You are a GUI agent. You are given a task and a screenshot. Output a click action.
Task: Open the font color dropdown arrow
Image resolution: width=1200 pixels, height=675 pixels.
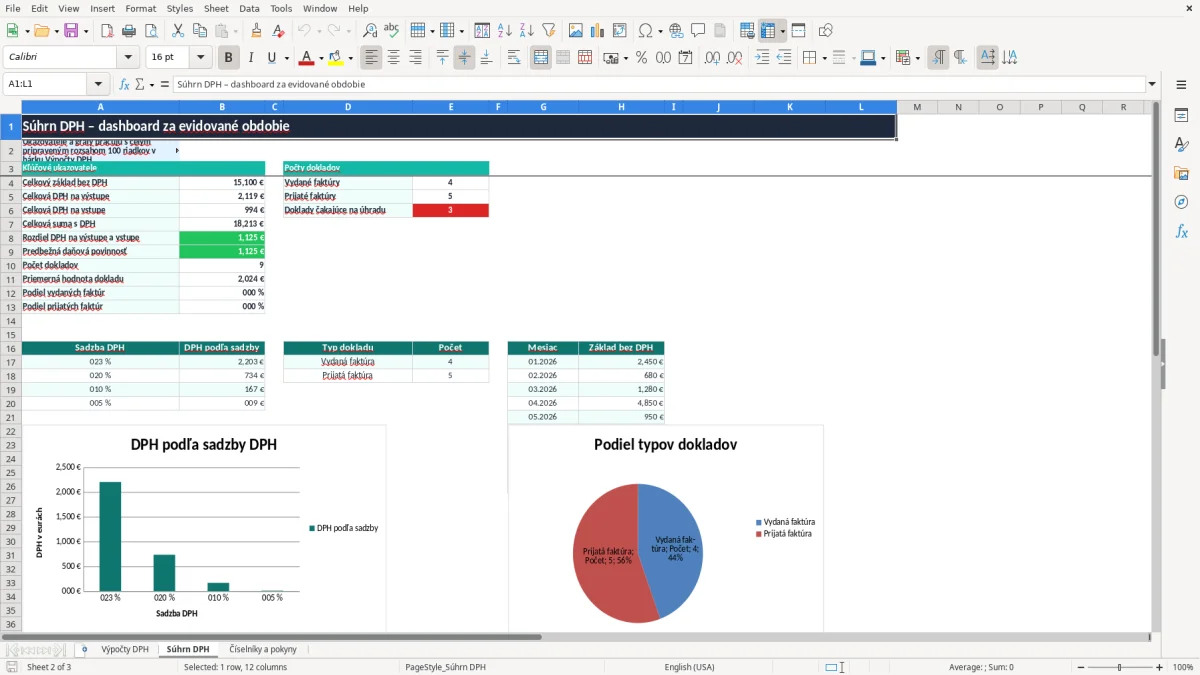321,58
